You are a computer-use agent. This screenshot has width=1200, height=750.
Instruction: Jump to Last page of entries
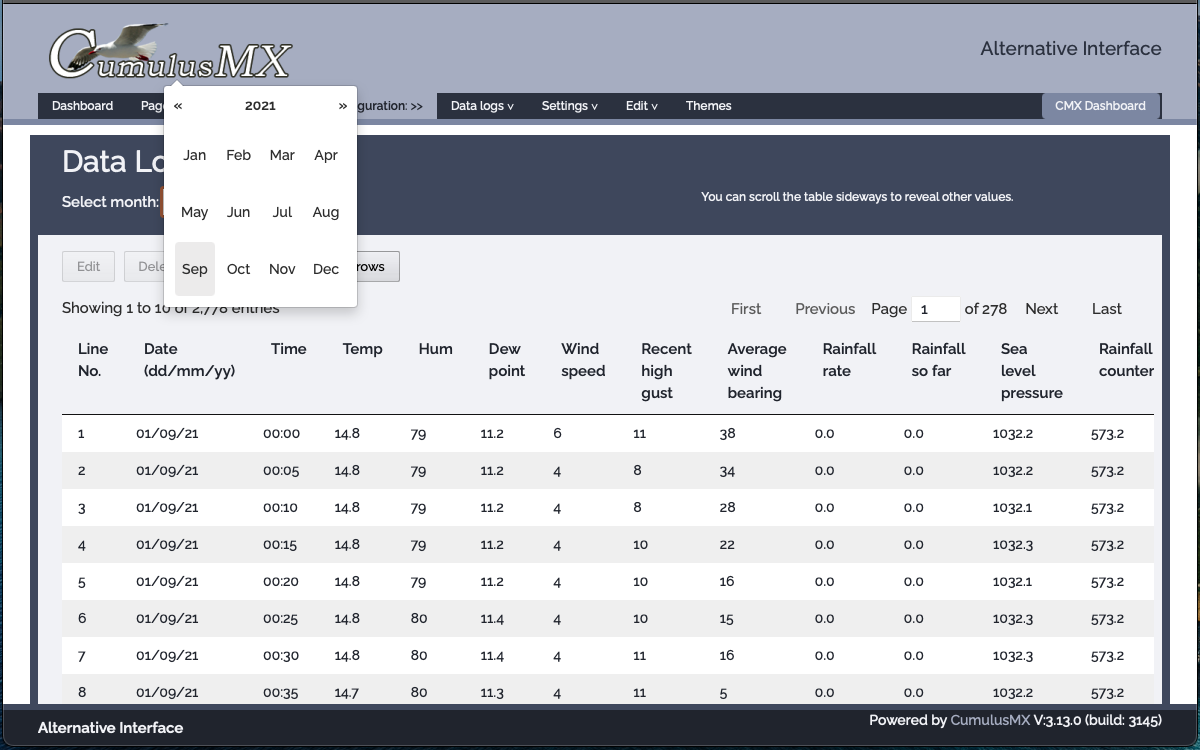pyautogui.click(x=1106, y=309)
